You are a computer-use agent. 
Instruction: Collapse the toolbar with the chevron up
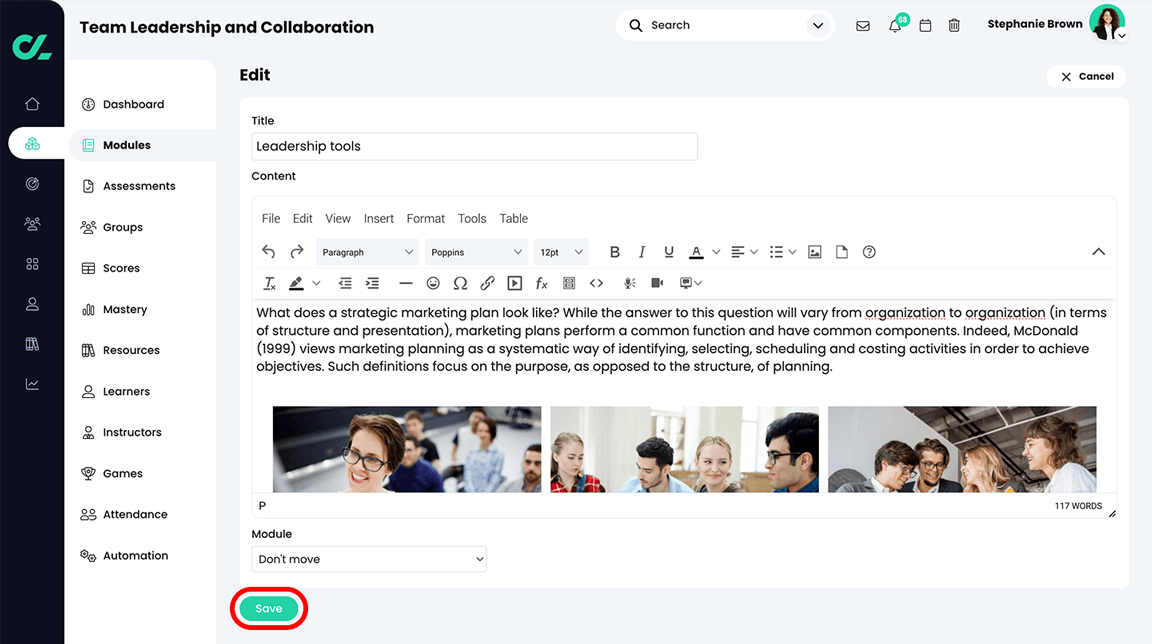(x=1098, y=252)
